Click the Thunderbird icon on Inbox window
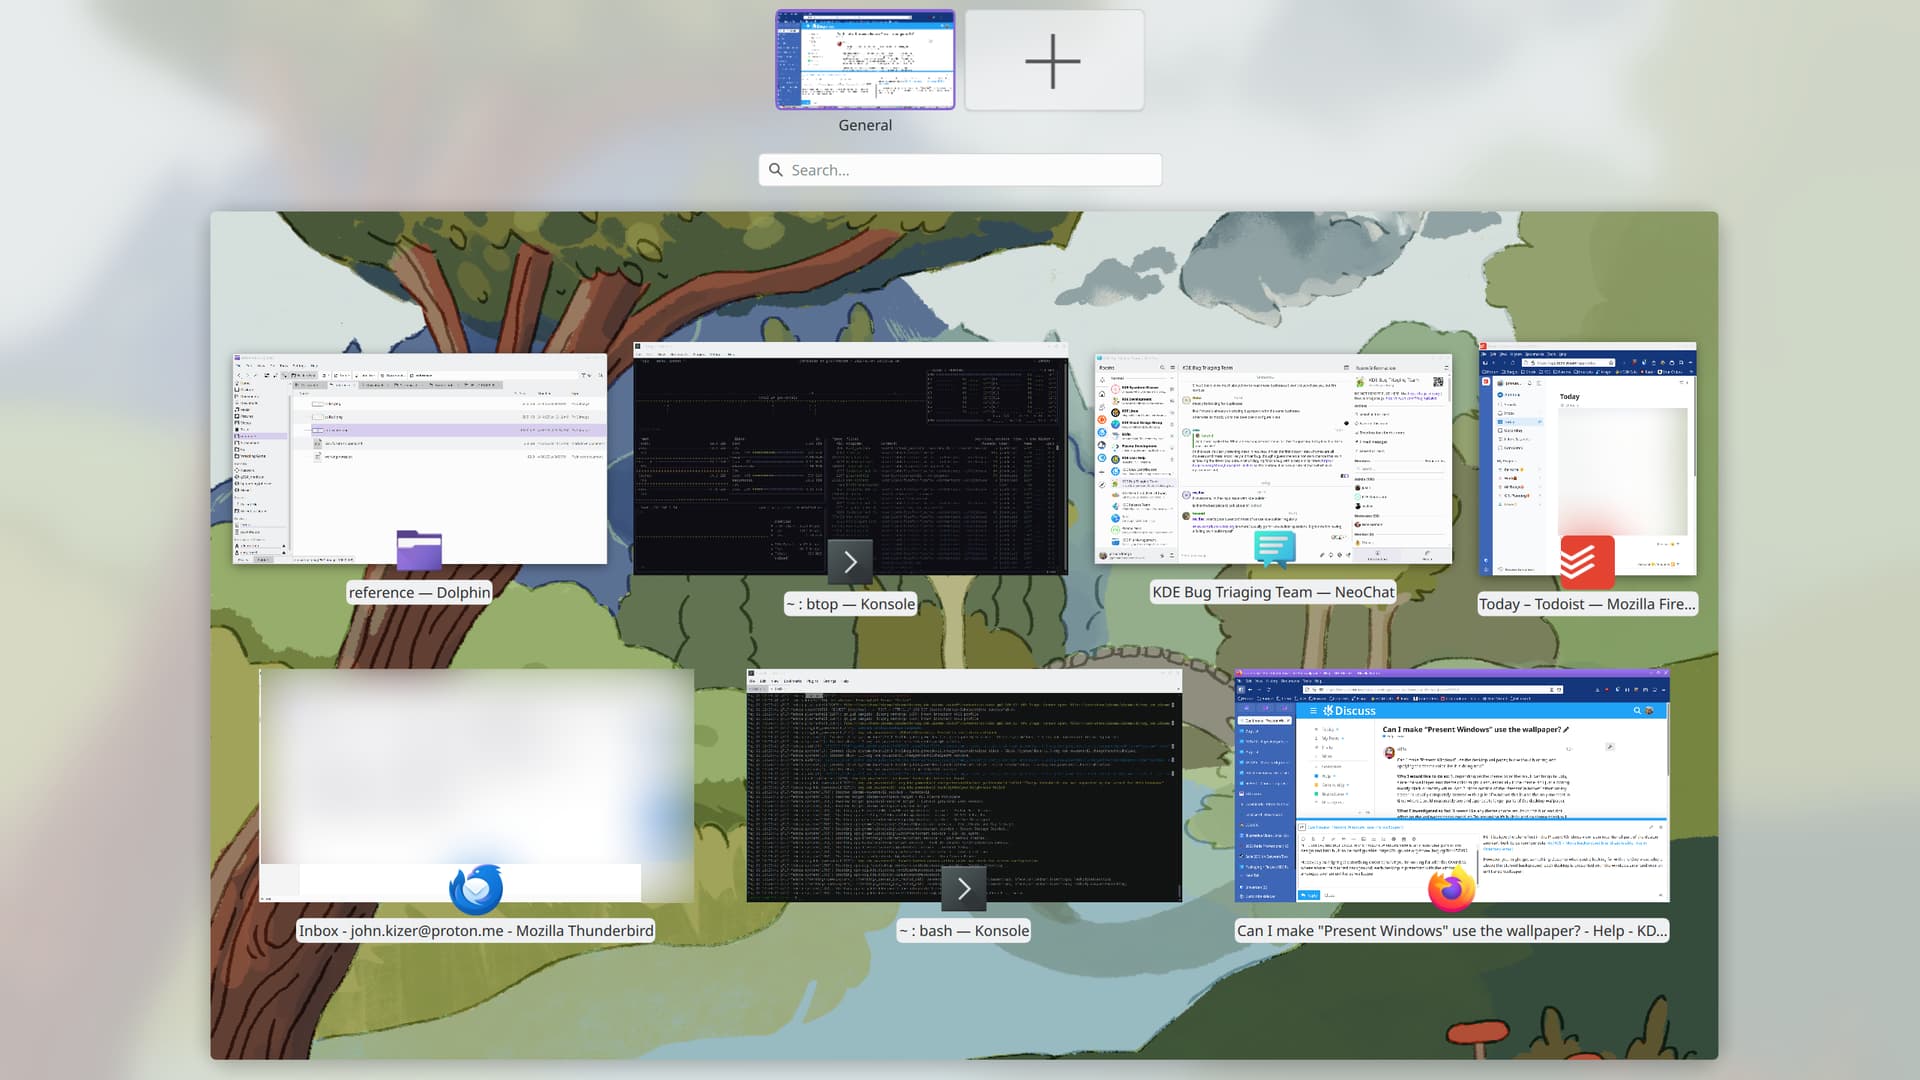The image size is (1920, 1080). point(476,889)
